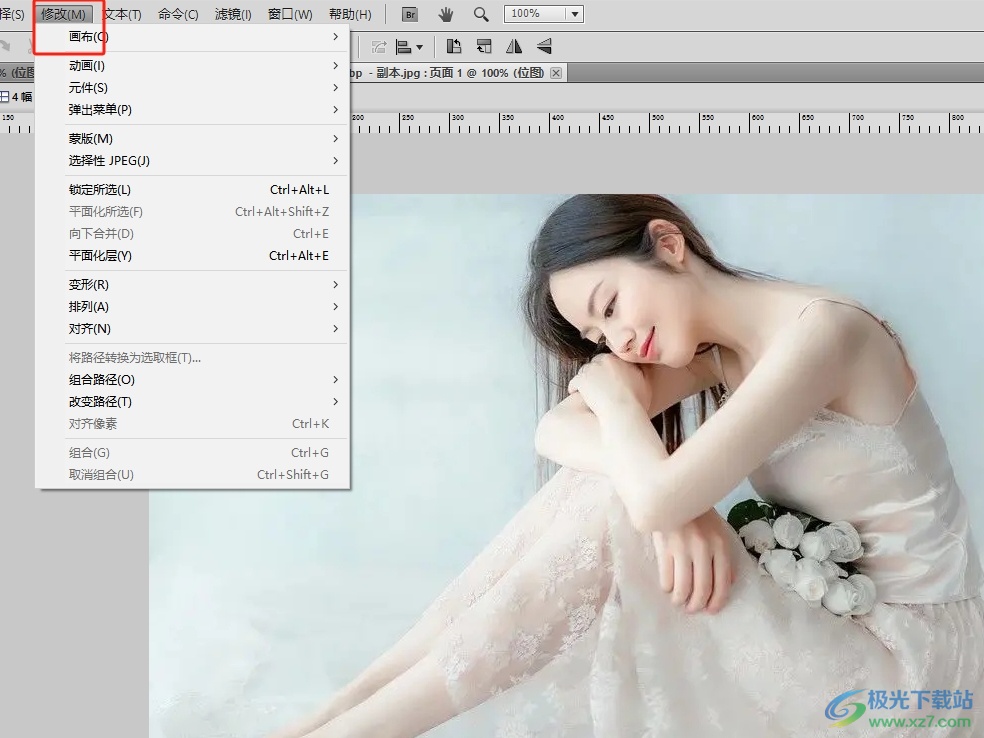Open the 滤镜(I) menu
The width and height of the screenshot is (984, 738).
point(234,14)
